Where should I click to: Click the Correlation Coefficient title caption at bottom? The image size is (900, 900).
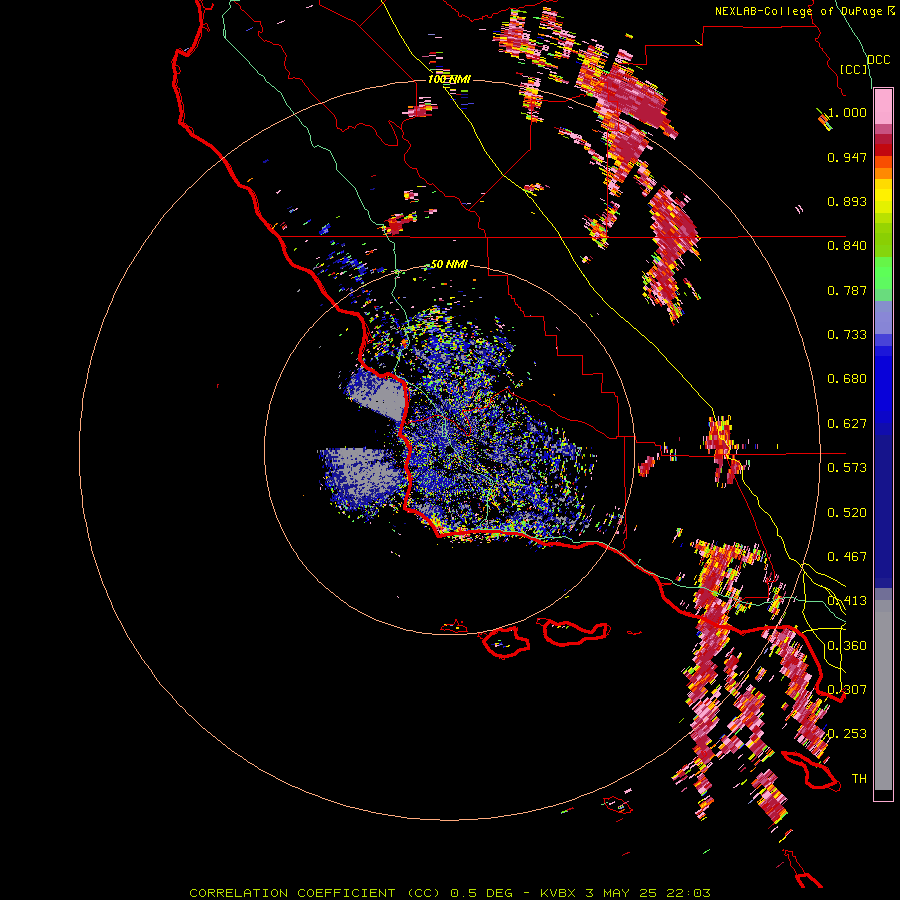click(450, 893)
